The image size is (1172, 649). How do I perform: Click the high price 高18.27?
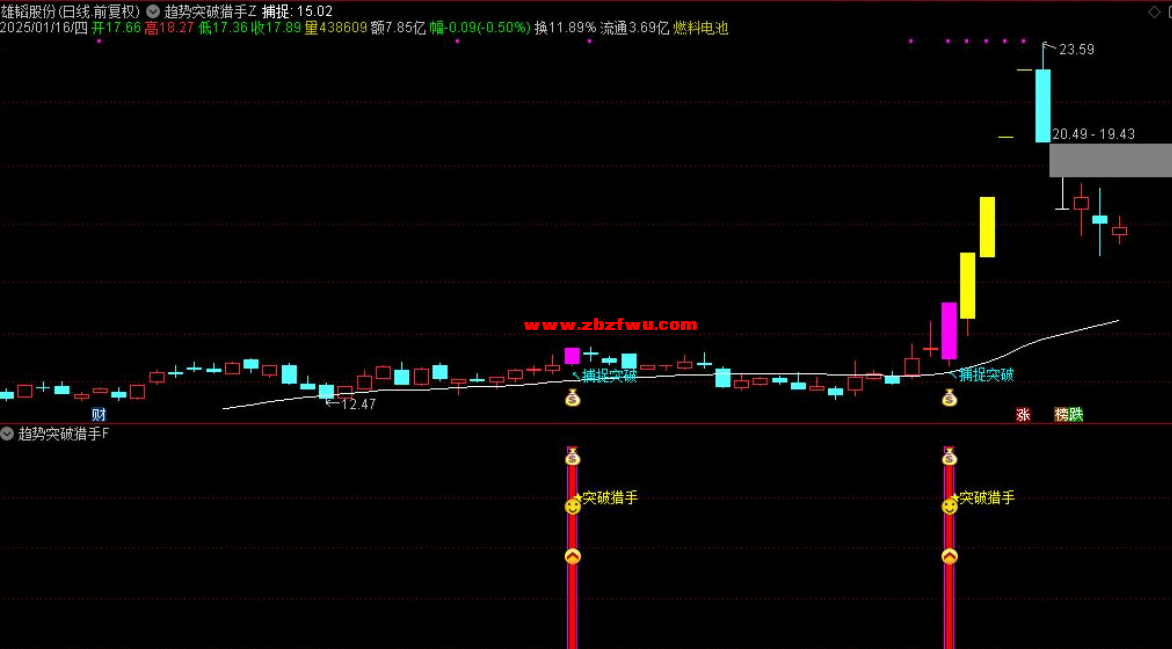(169, 28)
